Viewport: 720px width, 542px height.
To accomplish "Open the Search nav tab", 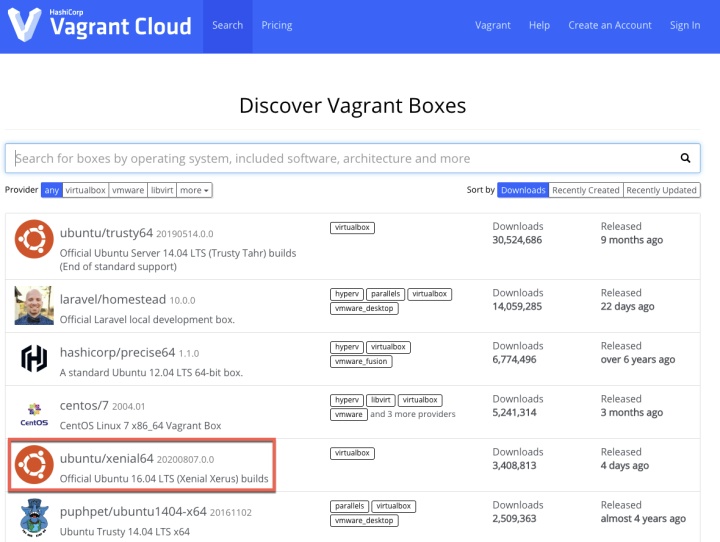I will coord(227,26).
